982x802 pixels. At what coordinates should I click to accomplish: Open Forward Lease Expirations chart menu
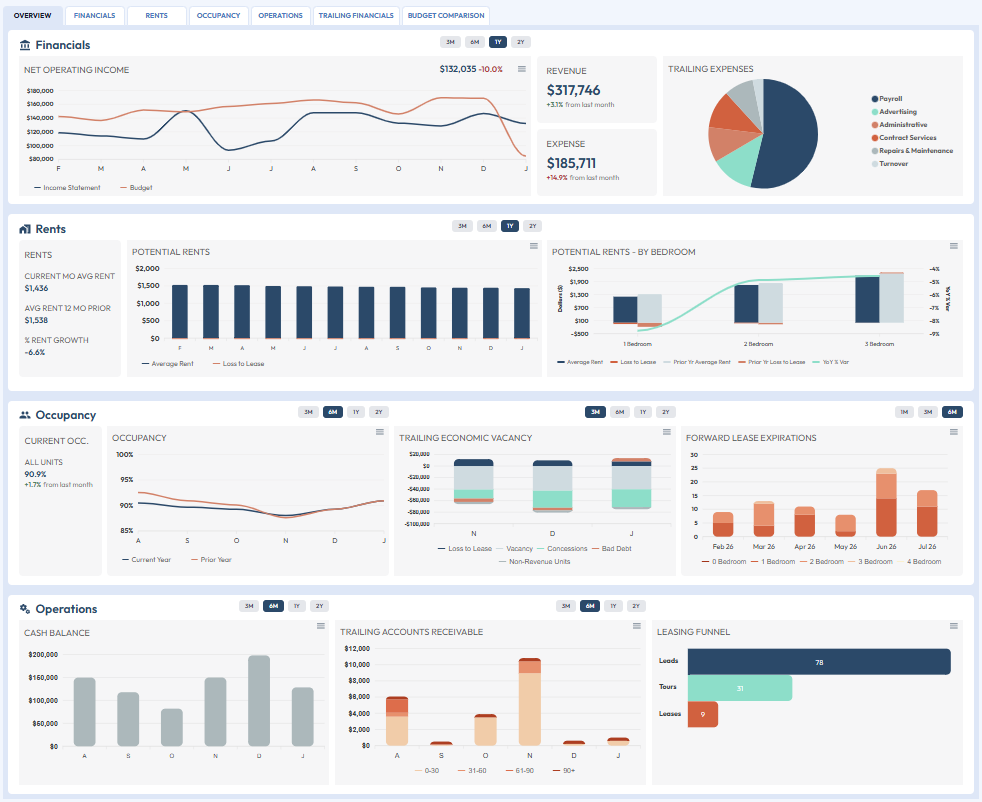pyautogui.click(x=954, y=432)
